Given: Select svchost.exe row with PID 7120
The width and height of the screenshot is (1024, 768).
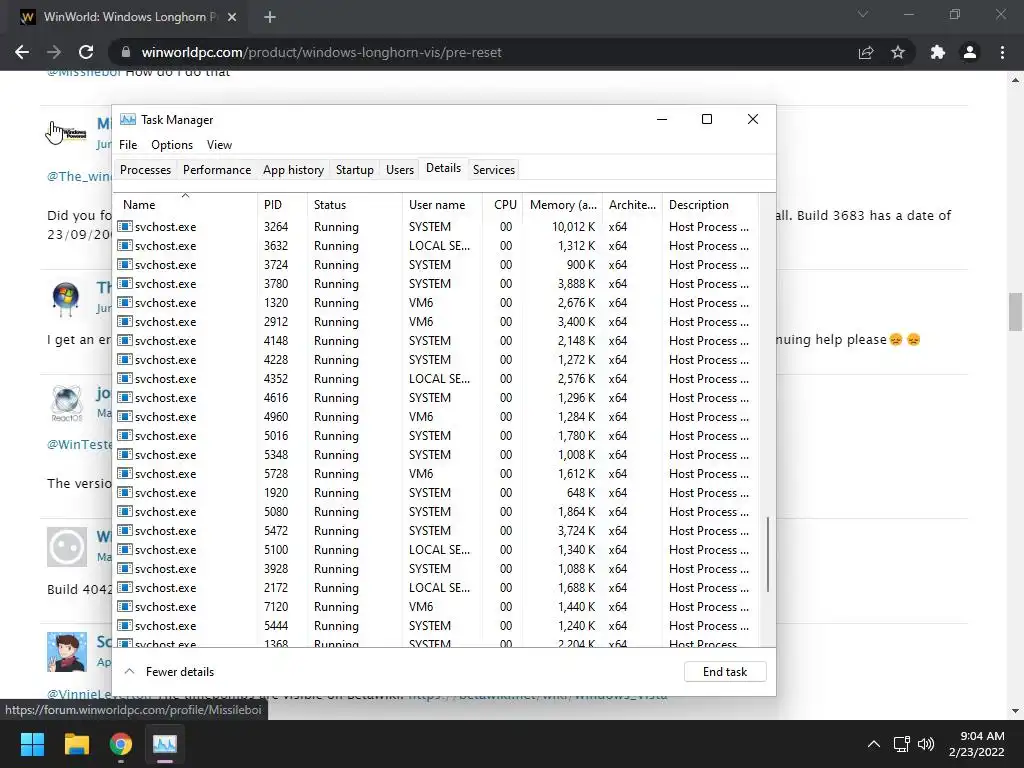Looking at the screenshot, I should 436,607.
